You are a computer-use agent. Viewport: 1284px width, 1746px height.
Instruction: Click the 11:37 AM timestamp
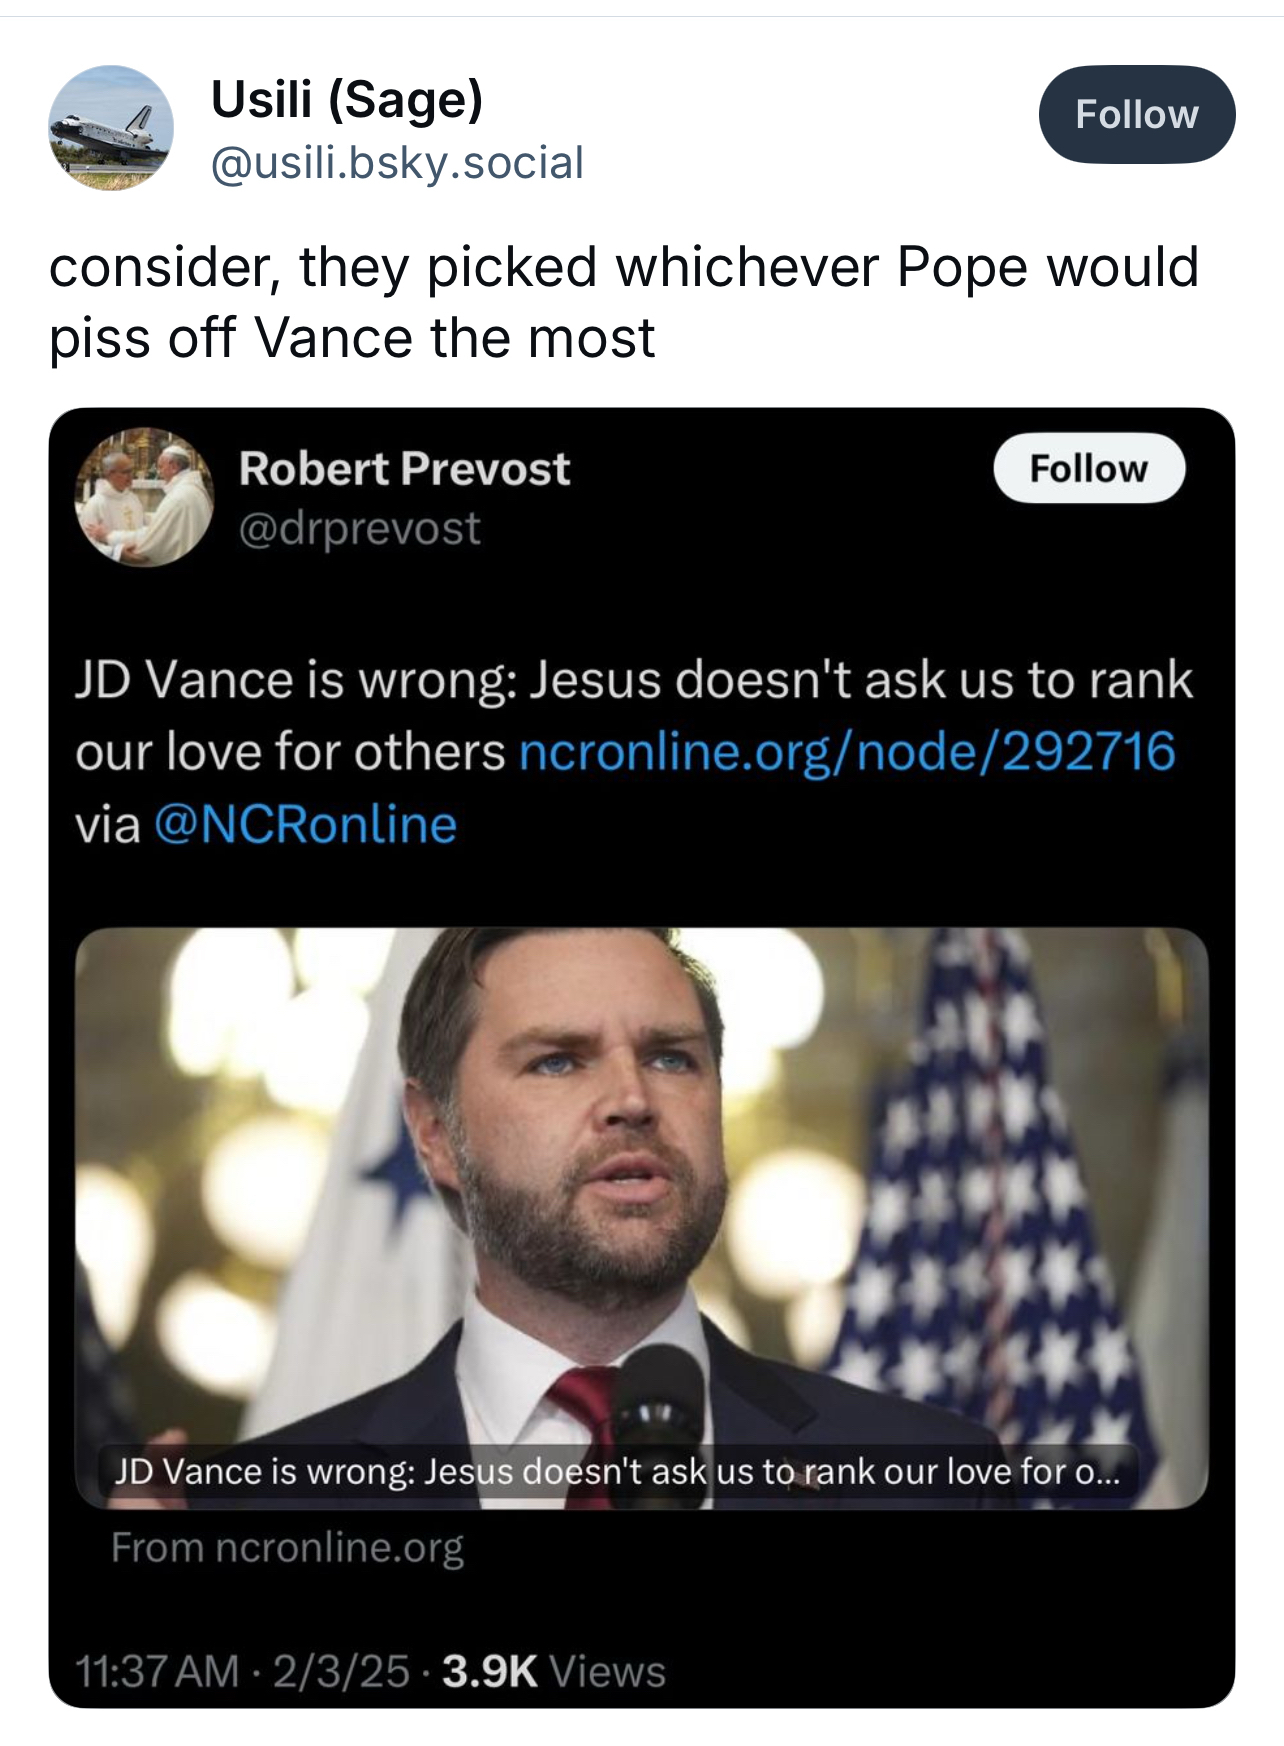coord(157,1671)
